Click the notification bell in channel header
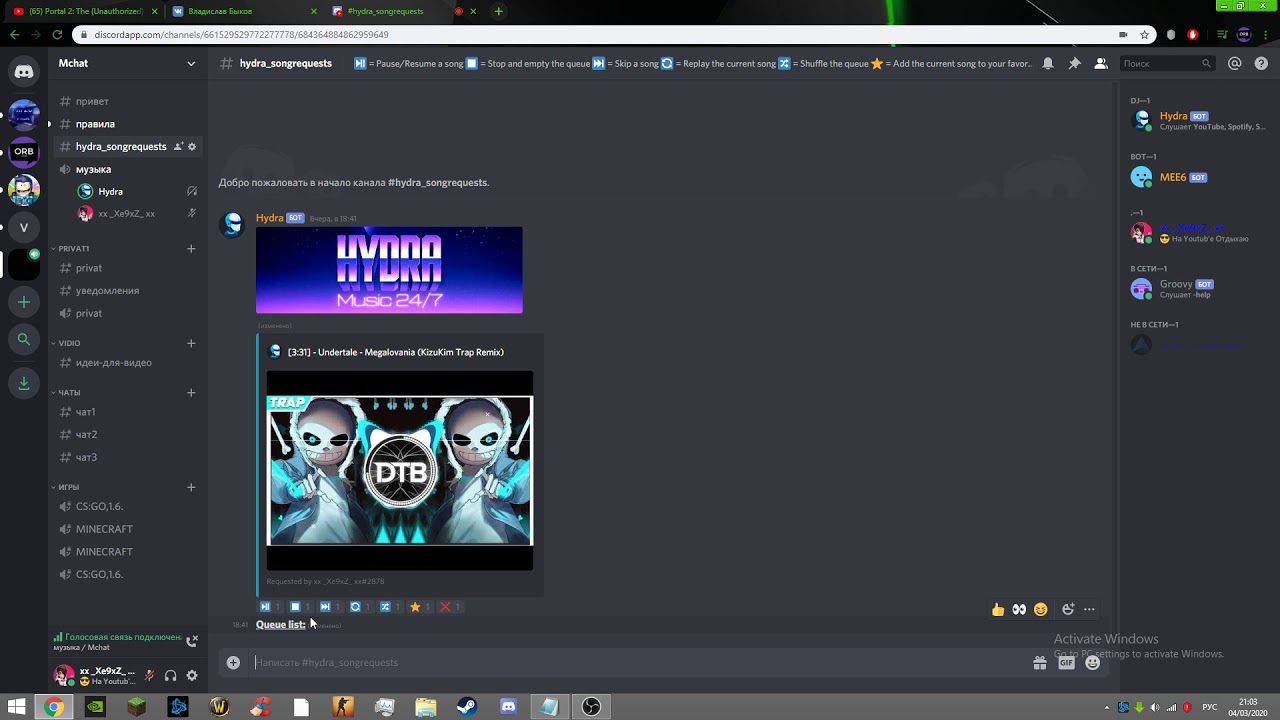Screen dimensions: 1280x720 coord(1048,63)
